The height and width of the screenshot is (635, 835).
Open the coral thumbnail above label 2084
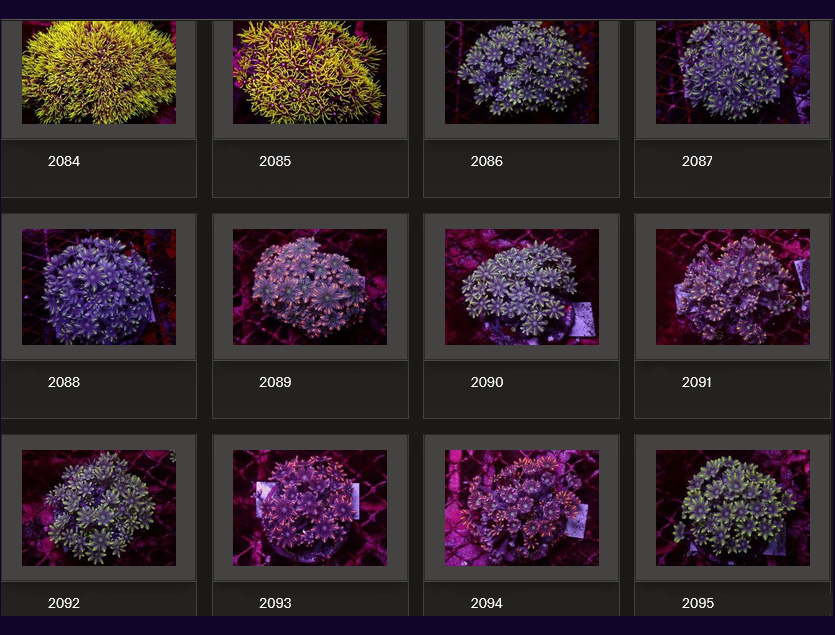pyautogui.click(x=99, y=72)
